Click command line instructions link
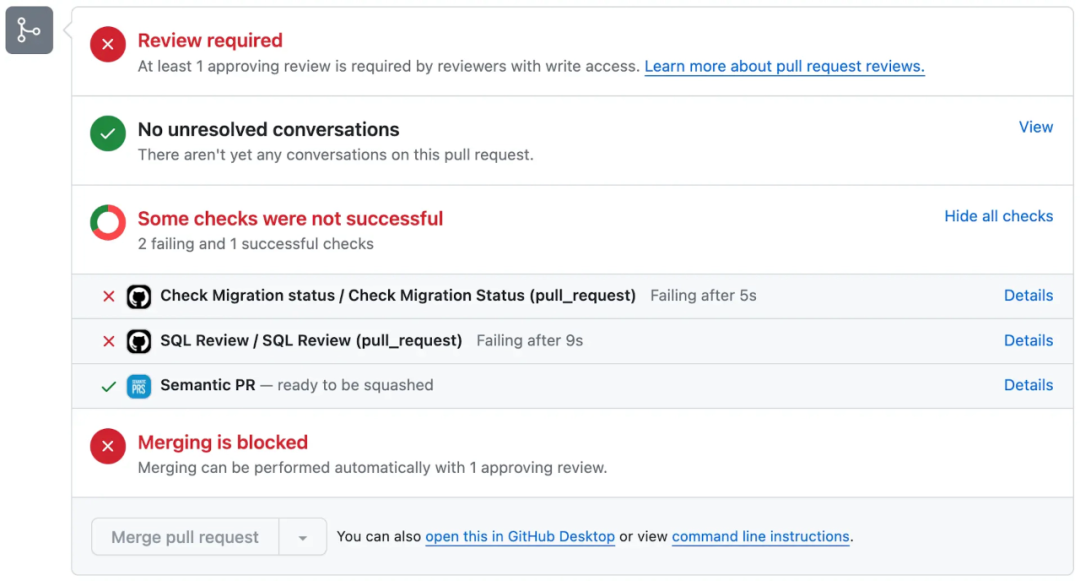The width and height of the screenshot is (1080, 581). pyautogui.click(x=760, y=537)
